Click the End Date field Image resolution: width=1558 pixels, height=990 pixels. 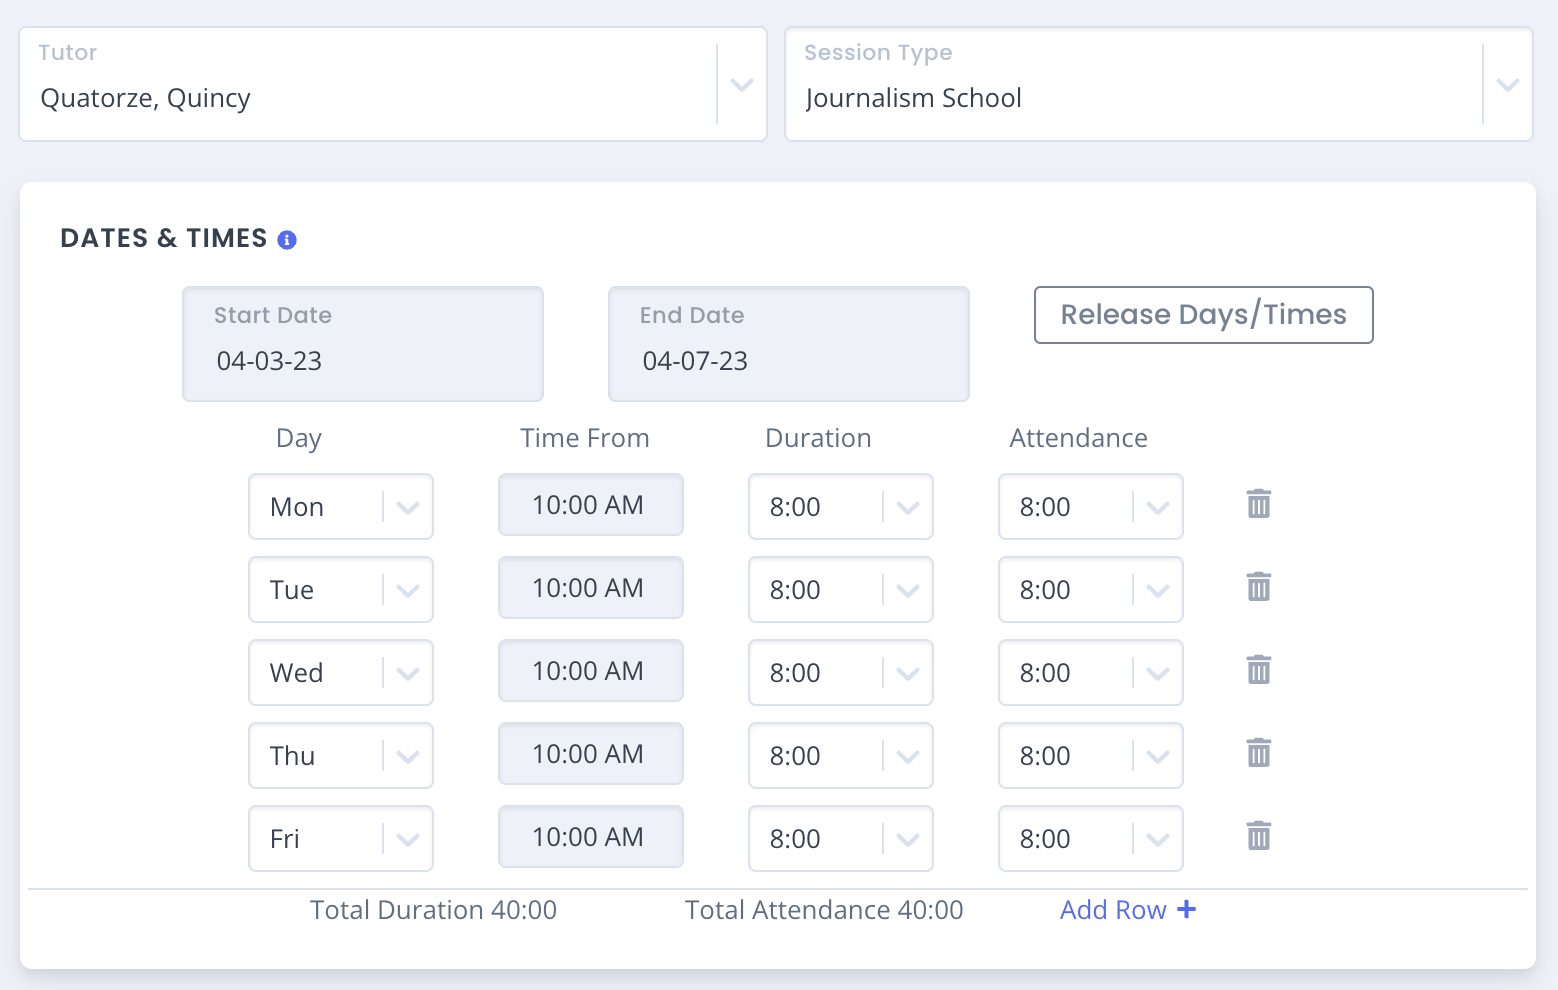coord(789,344)
